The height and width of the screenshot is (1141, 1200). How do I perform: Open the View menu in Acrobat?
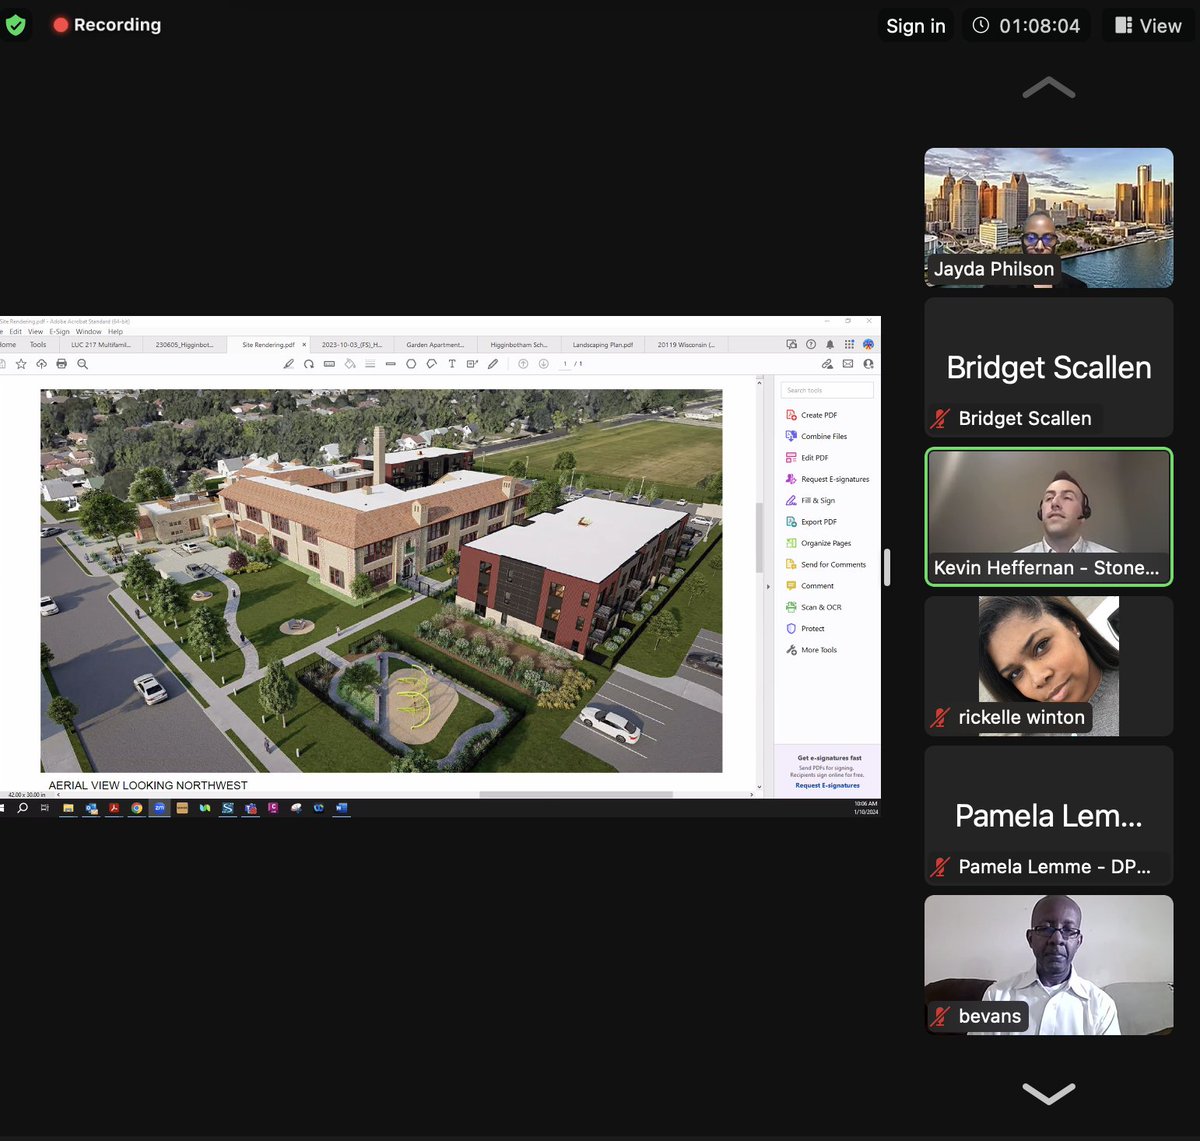[36, 332]
